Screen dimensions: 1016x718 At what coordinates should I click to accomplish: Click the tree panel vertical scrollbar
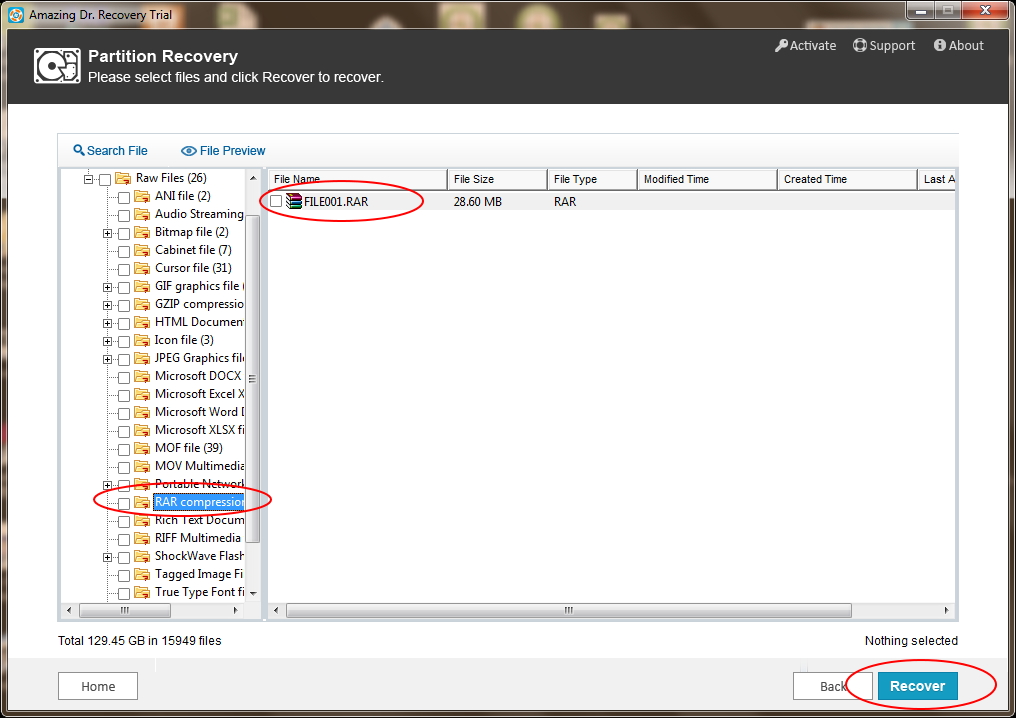[253, 380]
